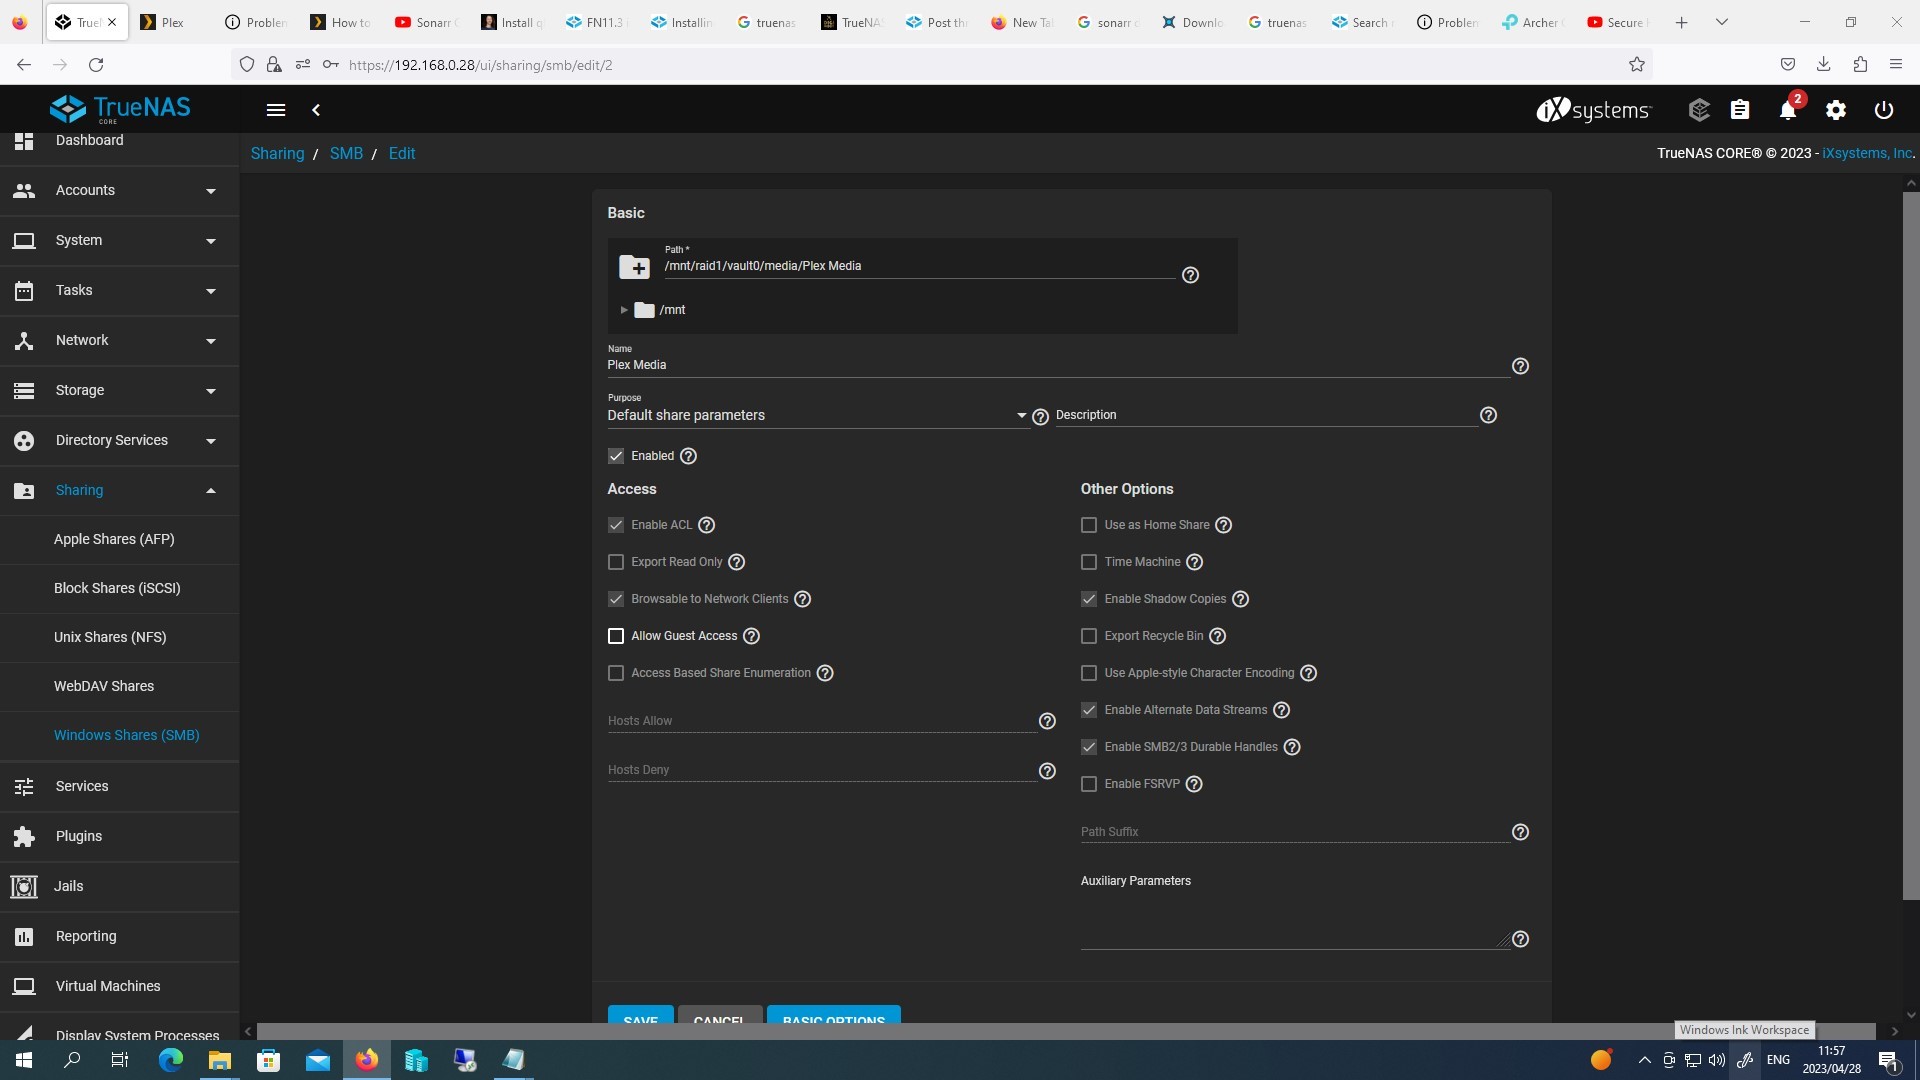Open Unix Shares (NFS)
1920x1080 pixels.
(x=120, y=637)
